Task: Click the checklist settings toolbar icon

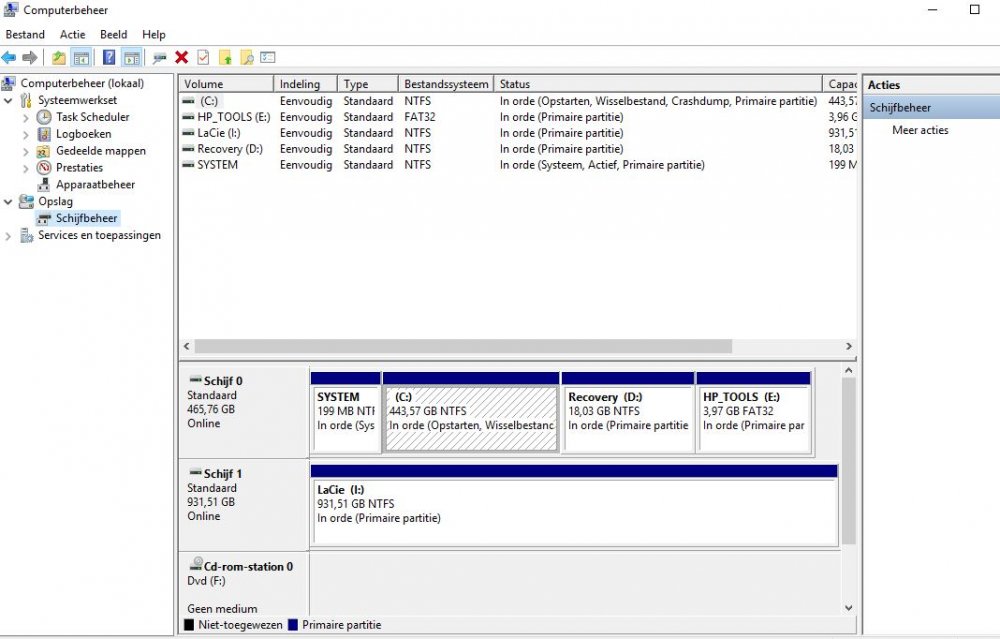Action: (x=268, y=58)
